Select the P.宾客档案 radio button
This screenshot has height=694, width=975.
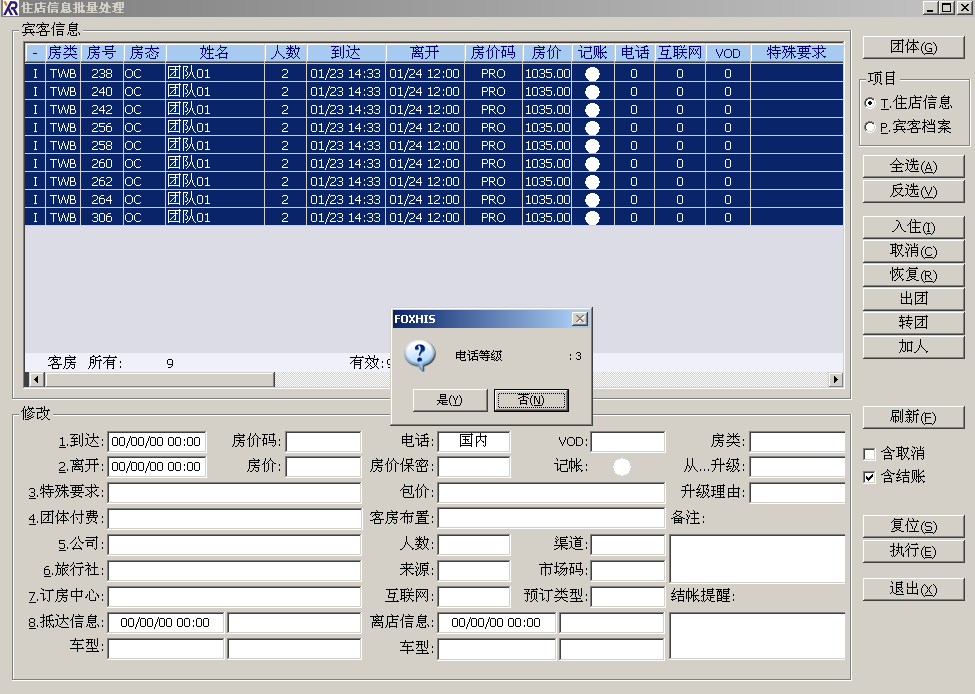(x=870, y=127)
